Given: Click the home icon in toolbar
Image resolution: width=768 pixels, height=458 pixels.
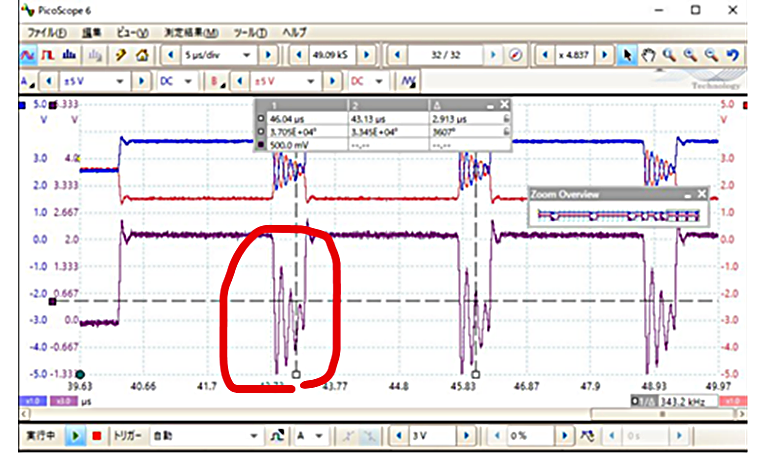Looking at the screenshot, I should click(x=142, y=54).
